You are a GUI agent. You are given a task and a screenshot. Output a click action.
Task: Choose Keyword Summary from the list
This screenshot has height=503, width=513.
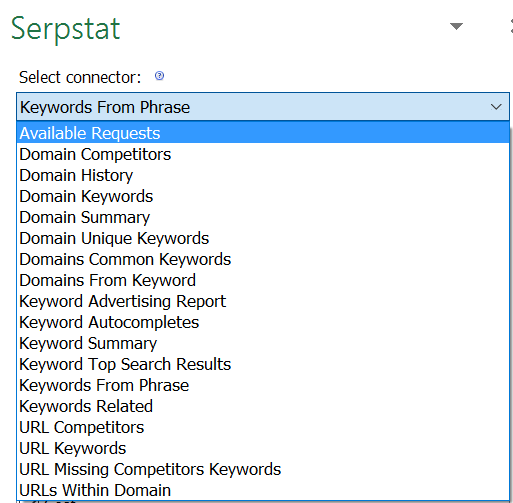point(263,343)
